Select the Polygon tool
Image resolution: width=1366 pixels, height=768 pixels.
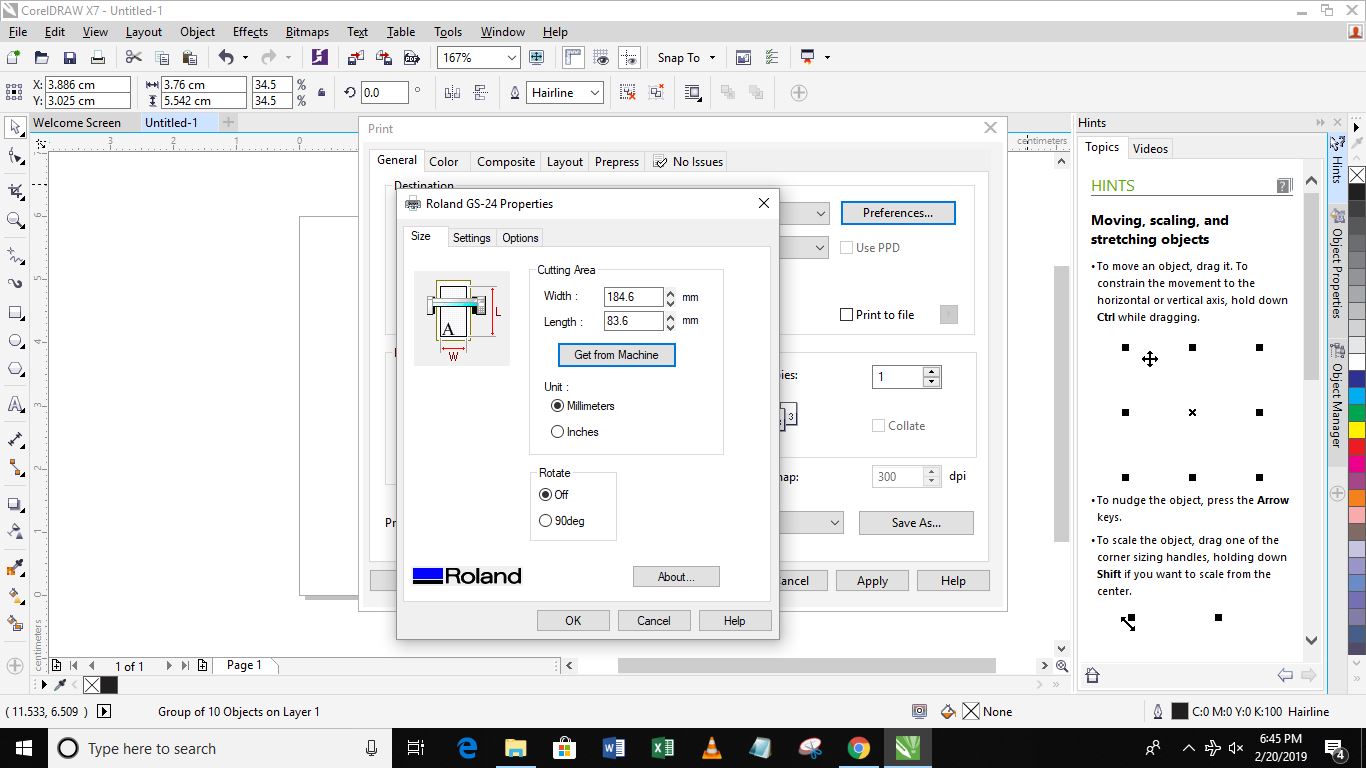pos(15,371)
